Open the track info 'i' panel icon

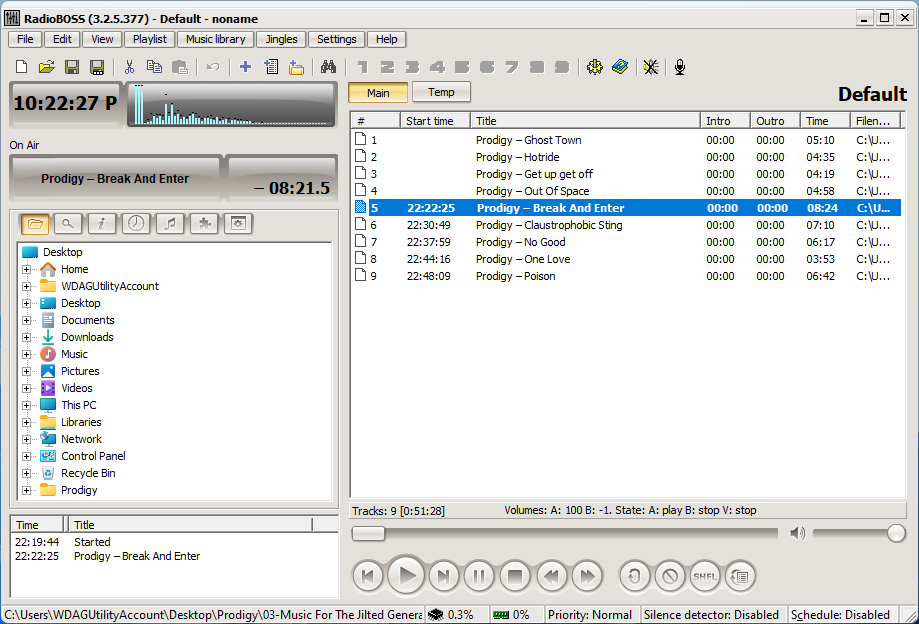(102, 223)
